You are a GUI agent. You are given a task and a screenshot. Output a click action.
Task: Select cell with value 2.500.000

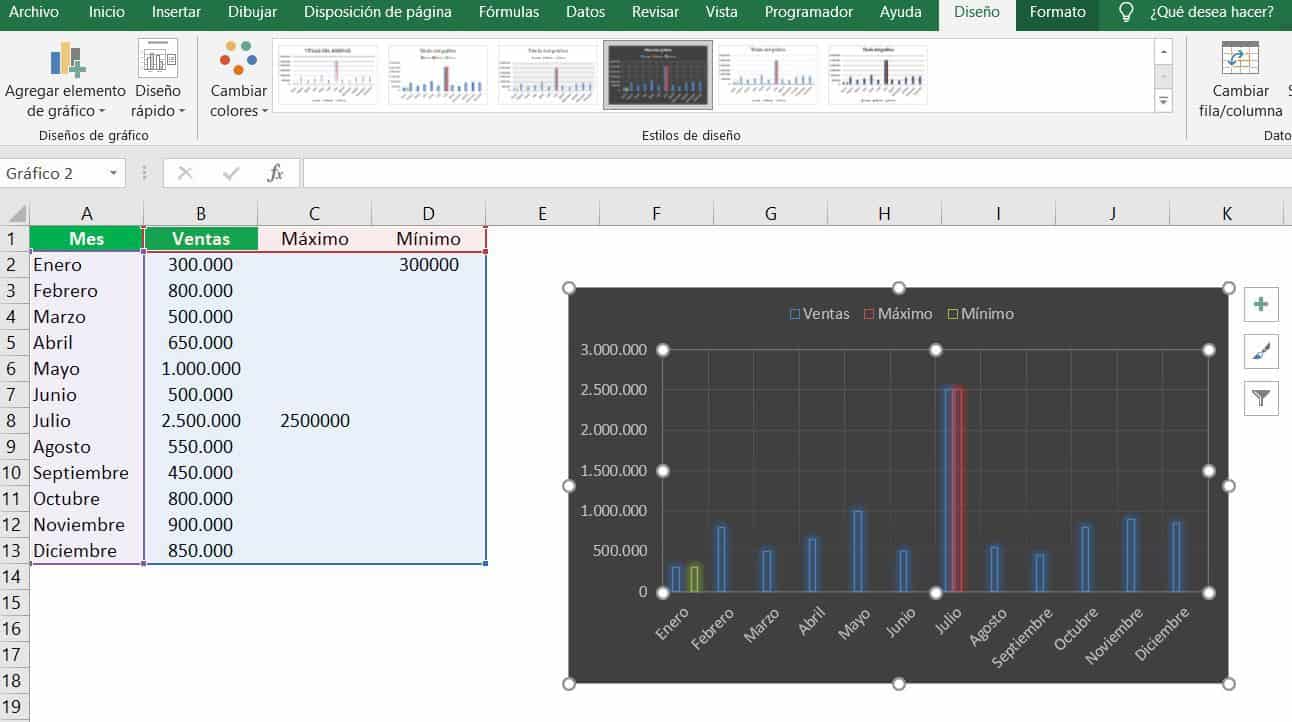[x=201, y=421]
